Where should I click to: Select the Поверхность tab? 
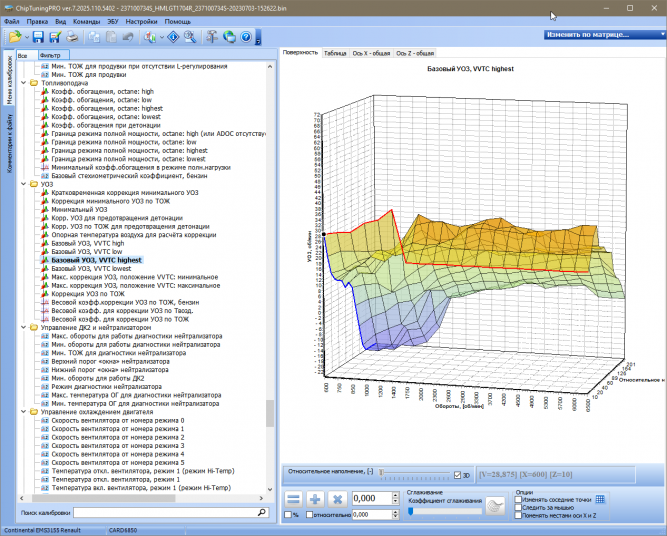(x=300, y=52)
